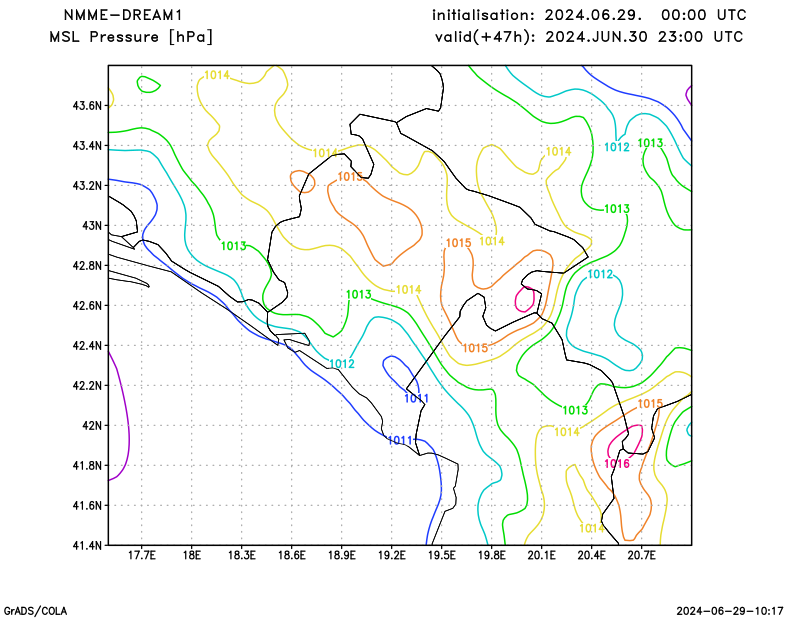
Task: Select the 43.4N latitude label
Action: 87,145
